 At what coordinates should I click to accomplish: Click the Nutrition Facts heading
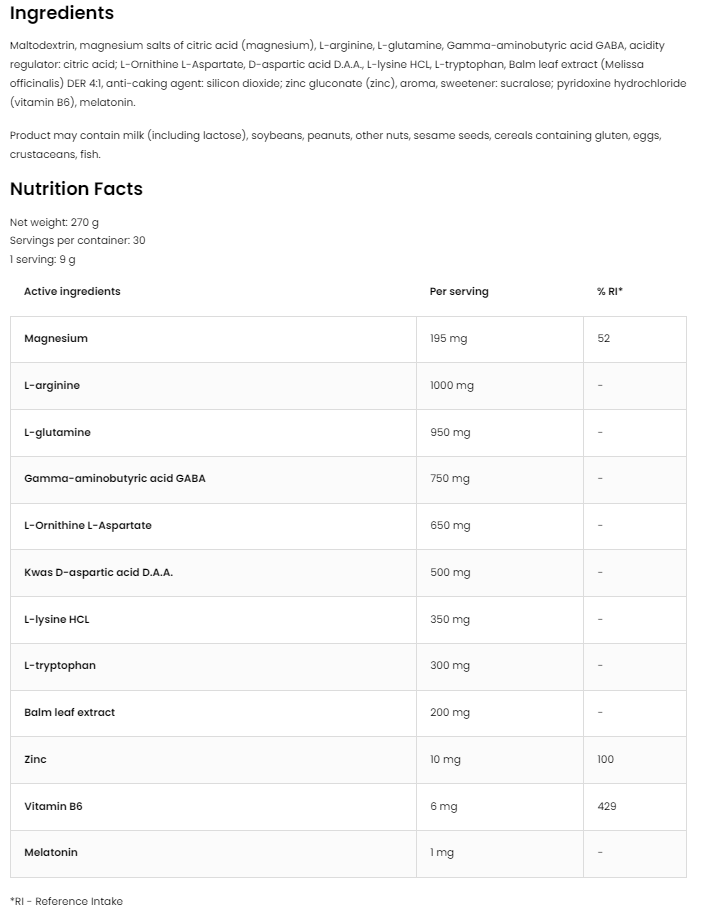pos(76,189)
